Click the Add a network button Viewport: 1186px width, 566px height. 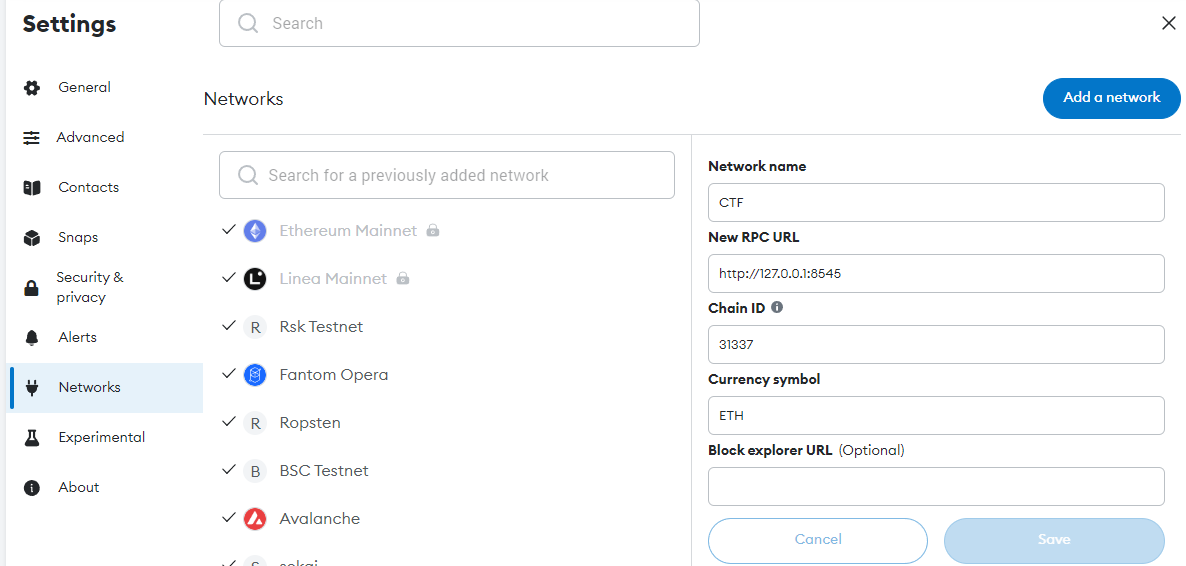1111,98
